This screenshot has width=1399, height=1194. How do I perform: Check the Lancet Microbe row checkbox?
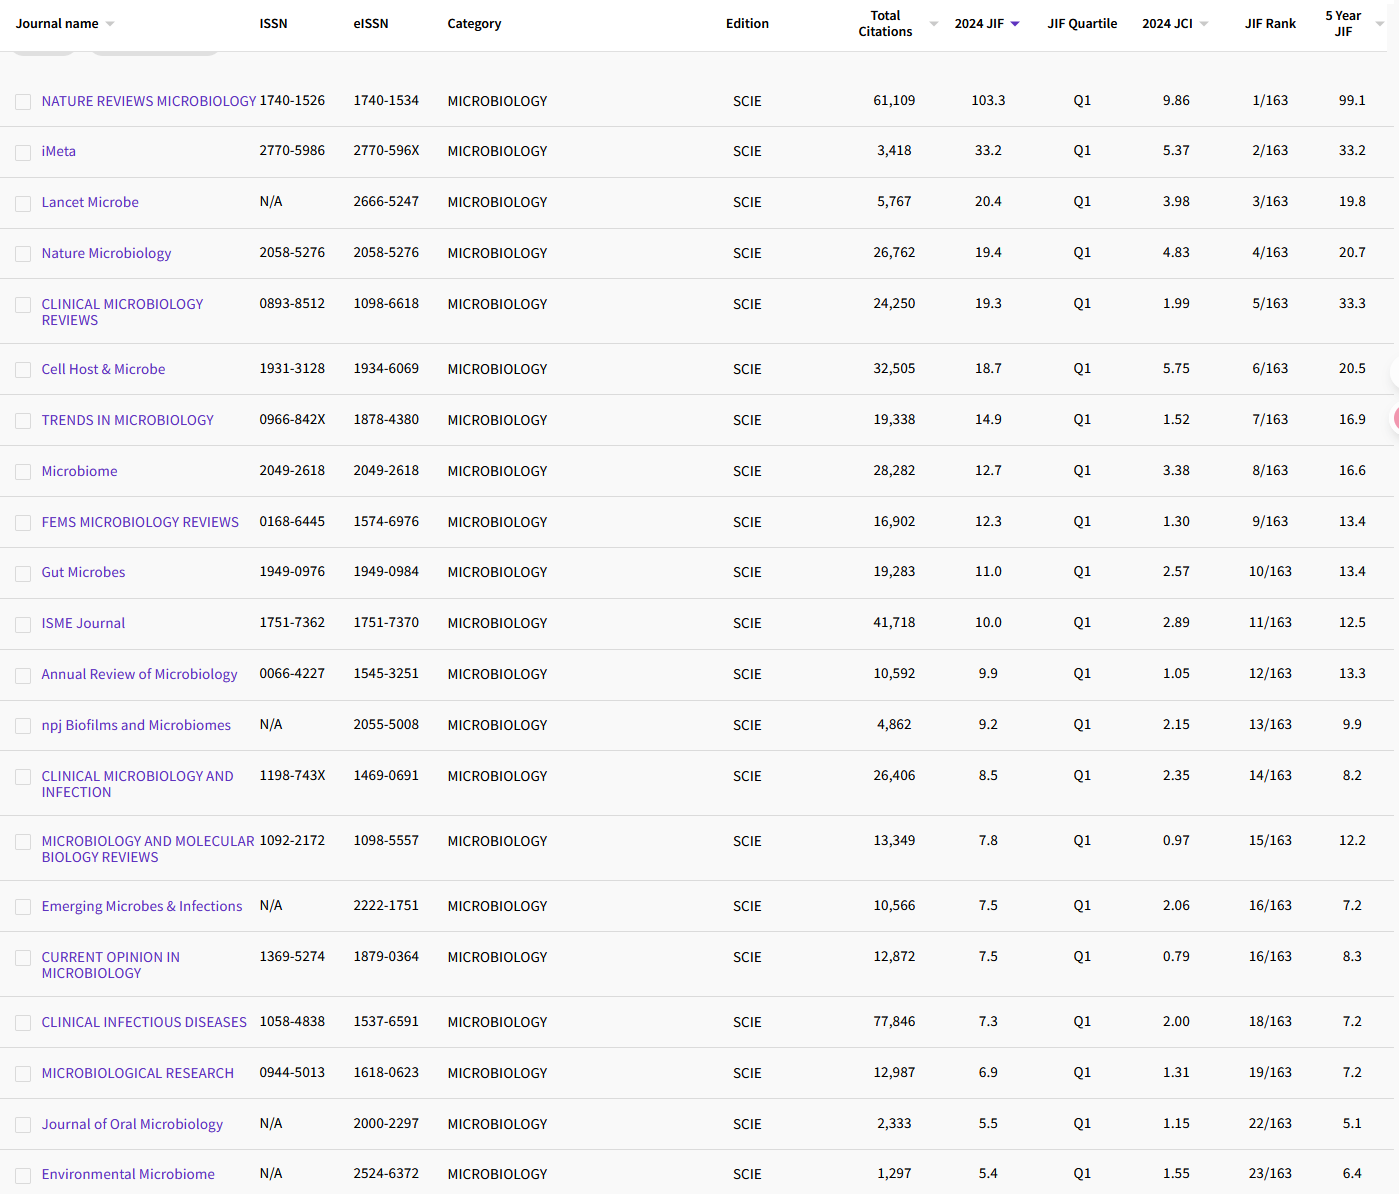click(23, 203)
